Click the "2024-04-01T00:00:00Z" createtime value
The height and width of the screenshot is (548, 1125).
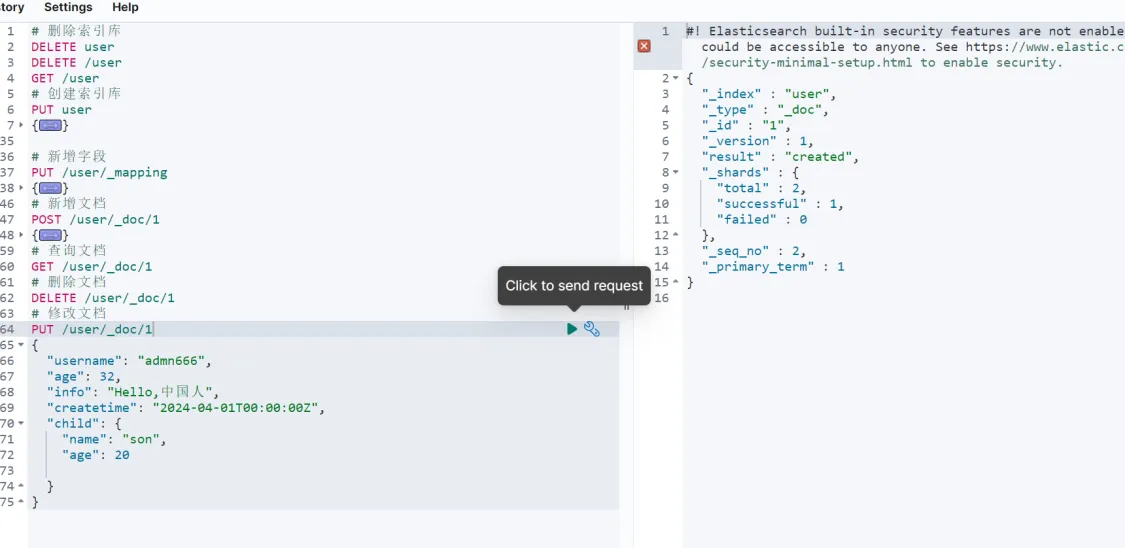tap(235, 408)
